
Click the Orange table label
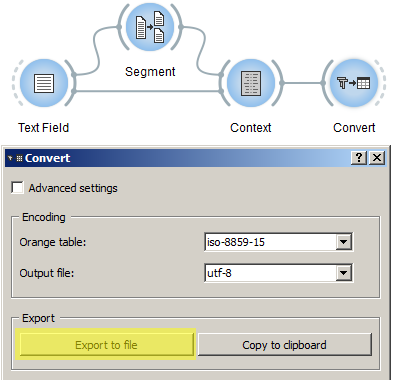tap(53, 242)
